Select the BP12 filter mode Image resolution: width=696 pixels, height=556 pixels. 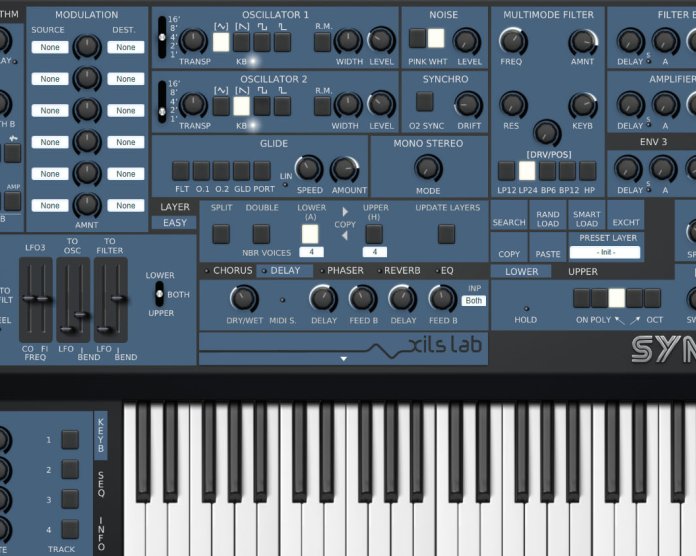point(567,171)
